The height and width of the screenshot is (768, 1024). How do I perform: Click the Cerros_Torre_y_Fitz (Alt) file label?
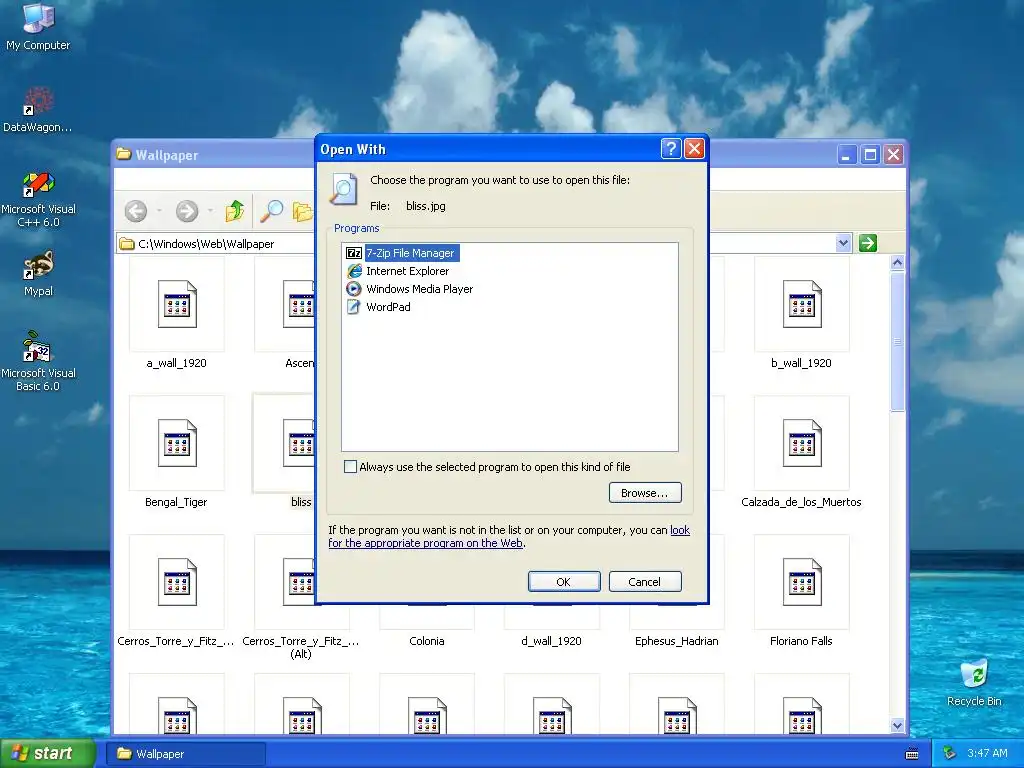click(x=301, y=647)
